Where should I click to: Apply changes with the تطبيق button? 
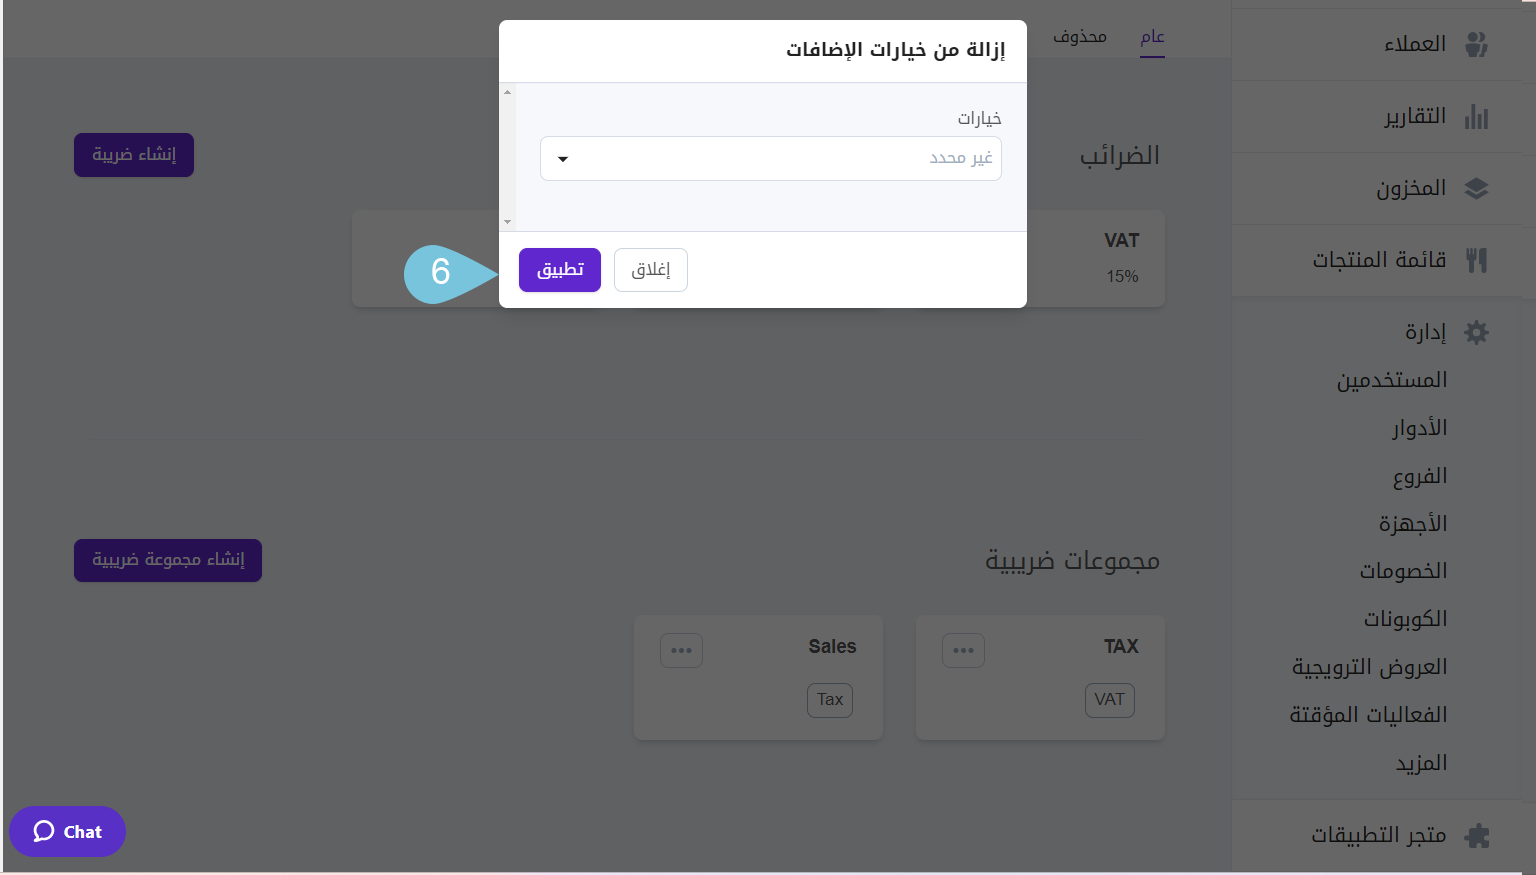click(x=559, y=269)
